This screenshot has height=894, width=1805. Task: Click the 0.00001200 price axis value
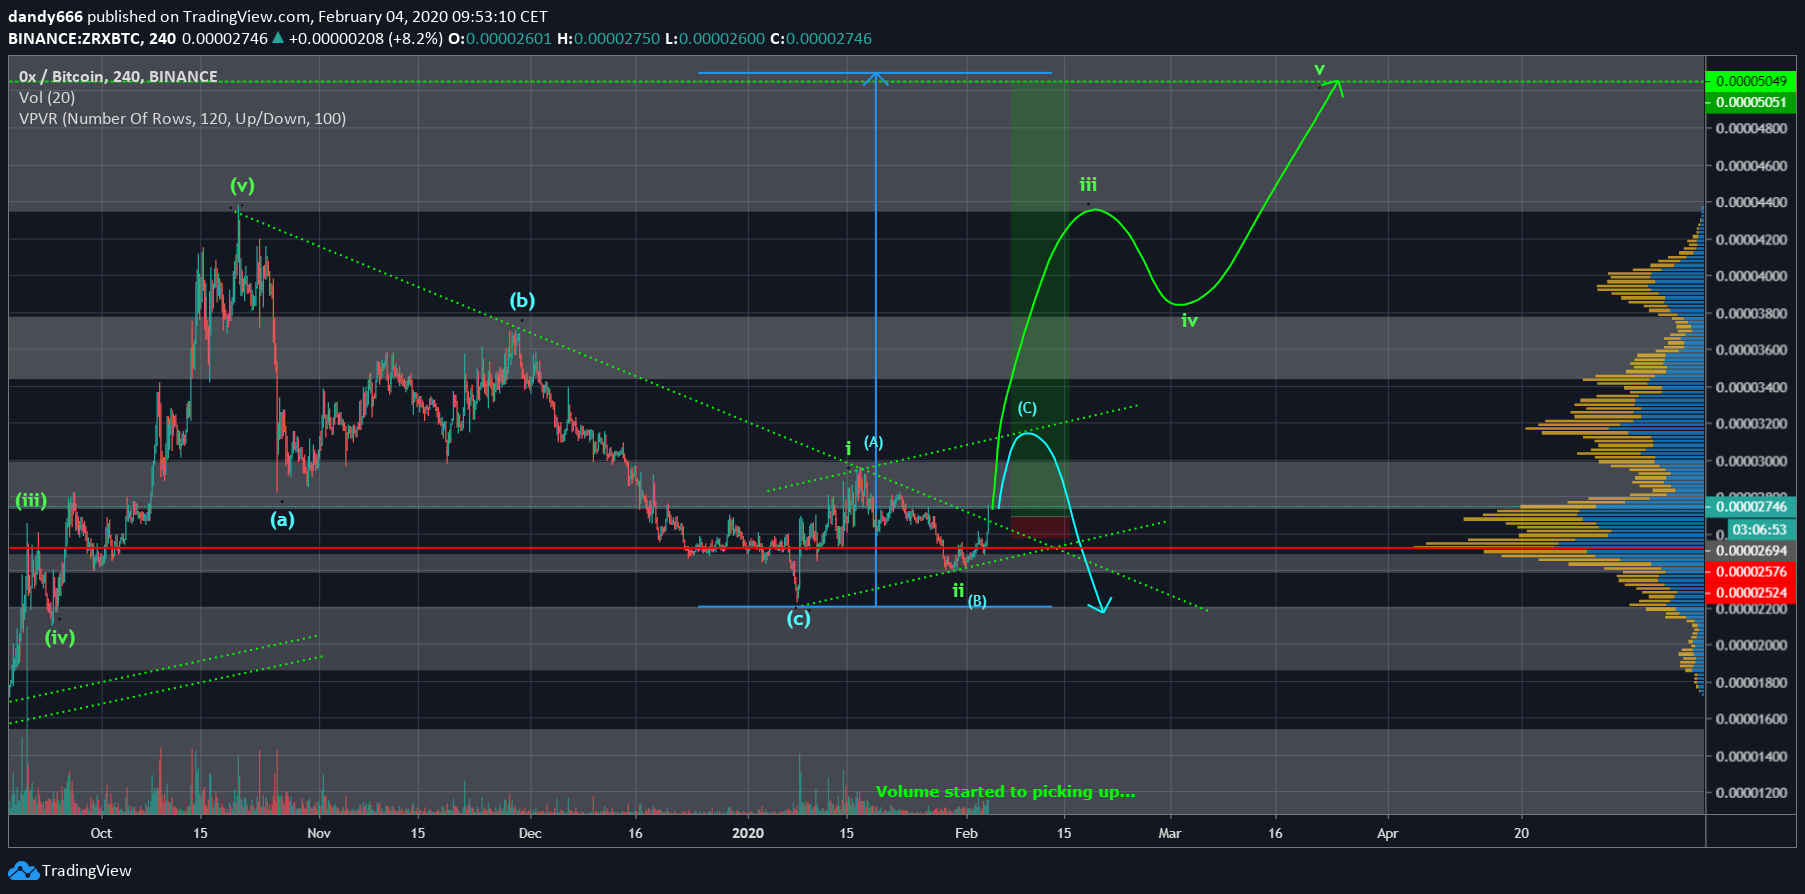pos(1751,793)
